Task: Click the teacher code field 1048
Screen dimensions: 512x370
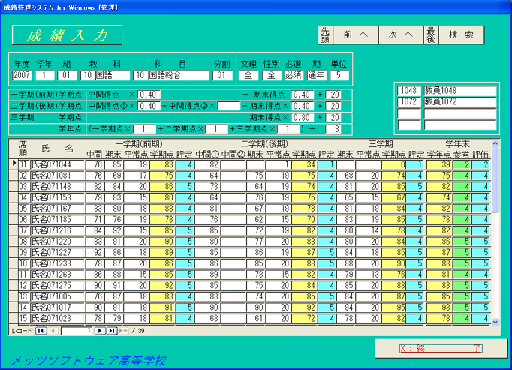Action: (409, 91)
